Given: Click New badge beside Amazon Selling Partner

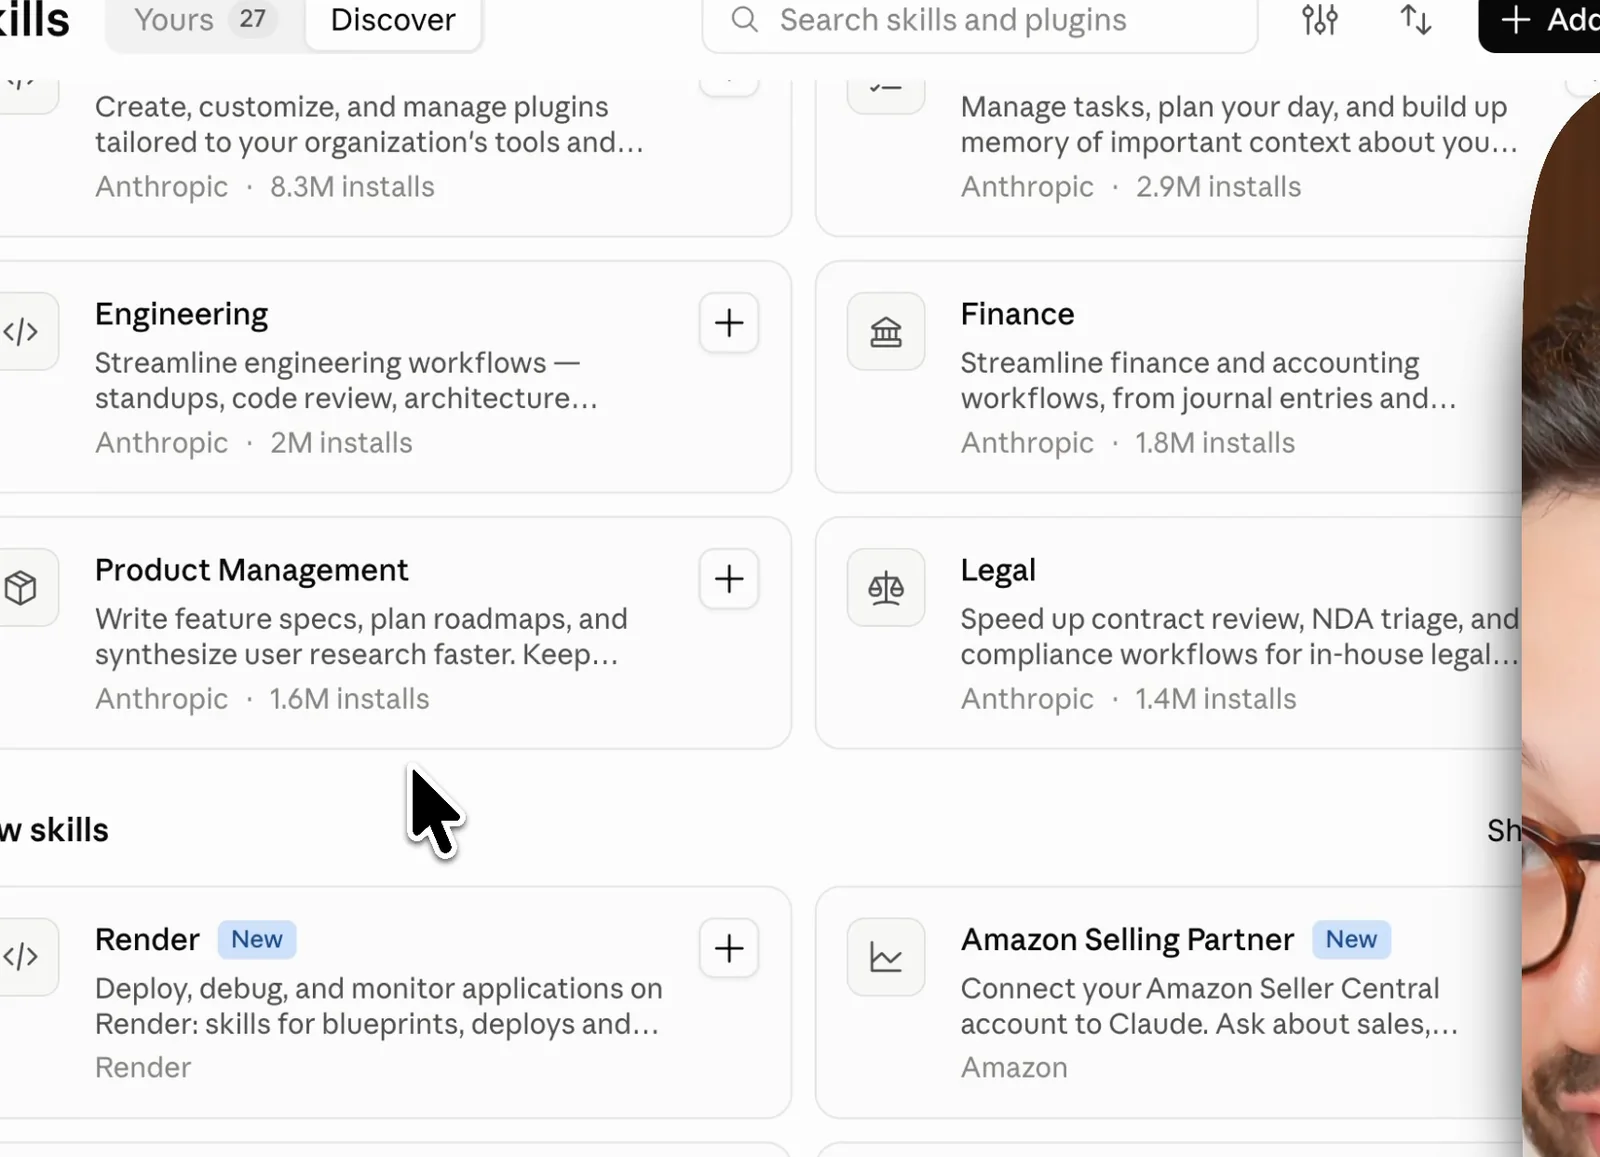Looking at the screenshot, I should coord(1351,940).
